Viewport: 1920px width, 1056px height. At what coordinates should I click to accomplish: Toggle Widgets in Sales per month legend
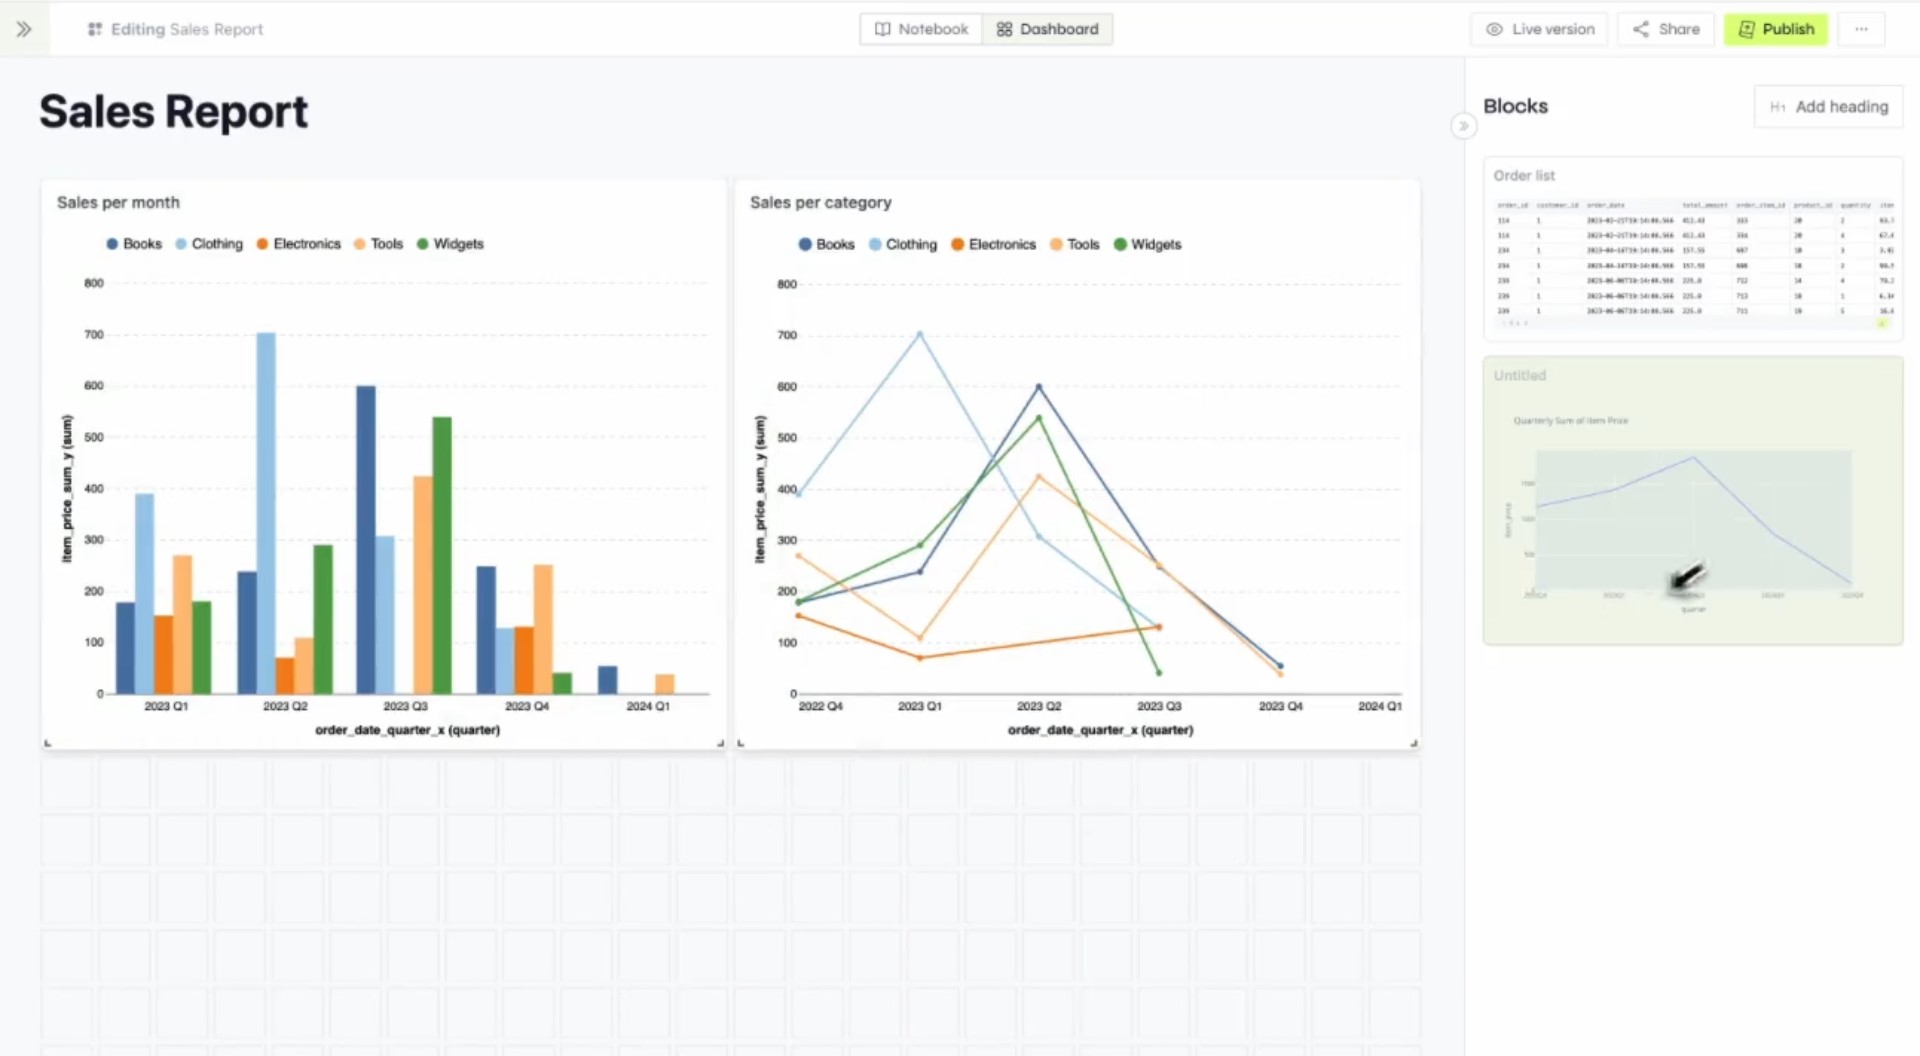coord(450,244)
